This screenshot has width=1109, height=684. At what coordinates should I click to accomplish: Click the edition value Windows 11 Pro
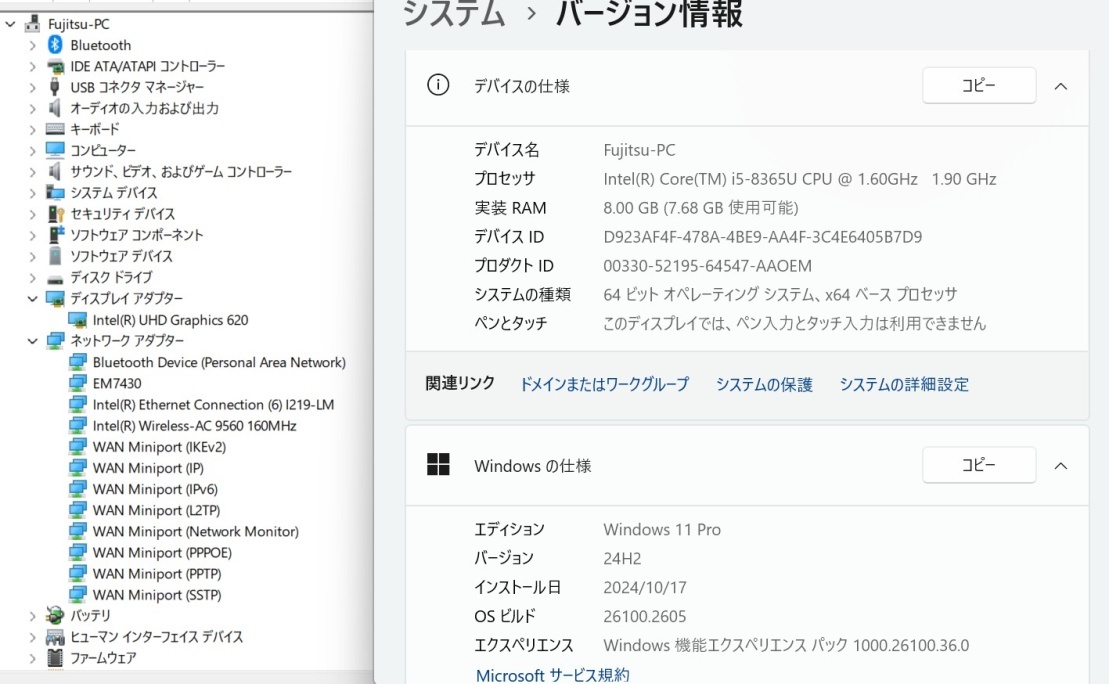[662, 530]
